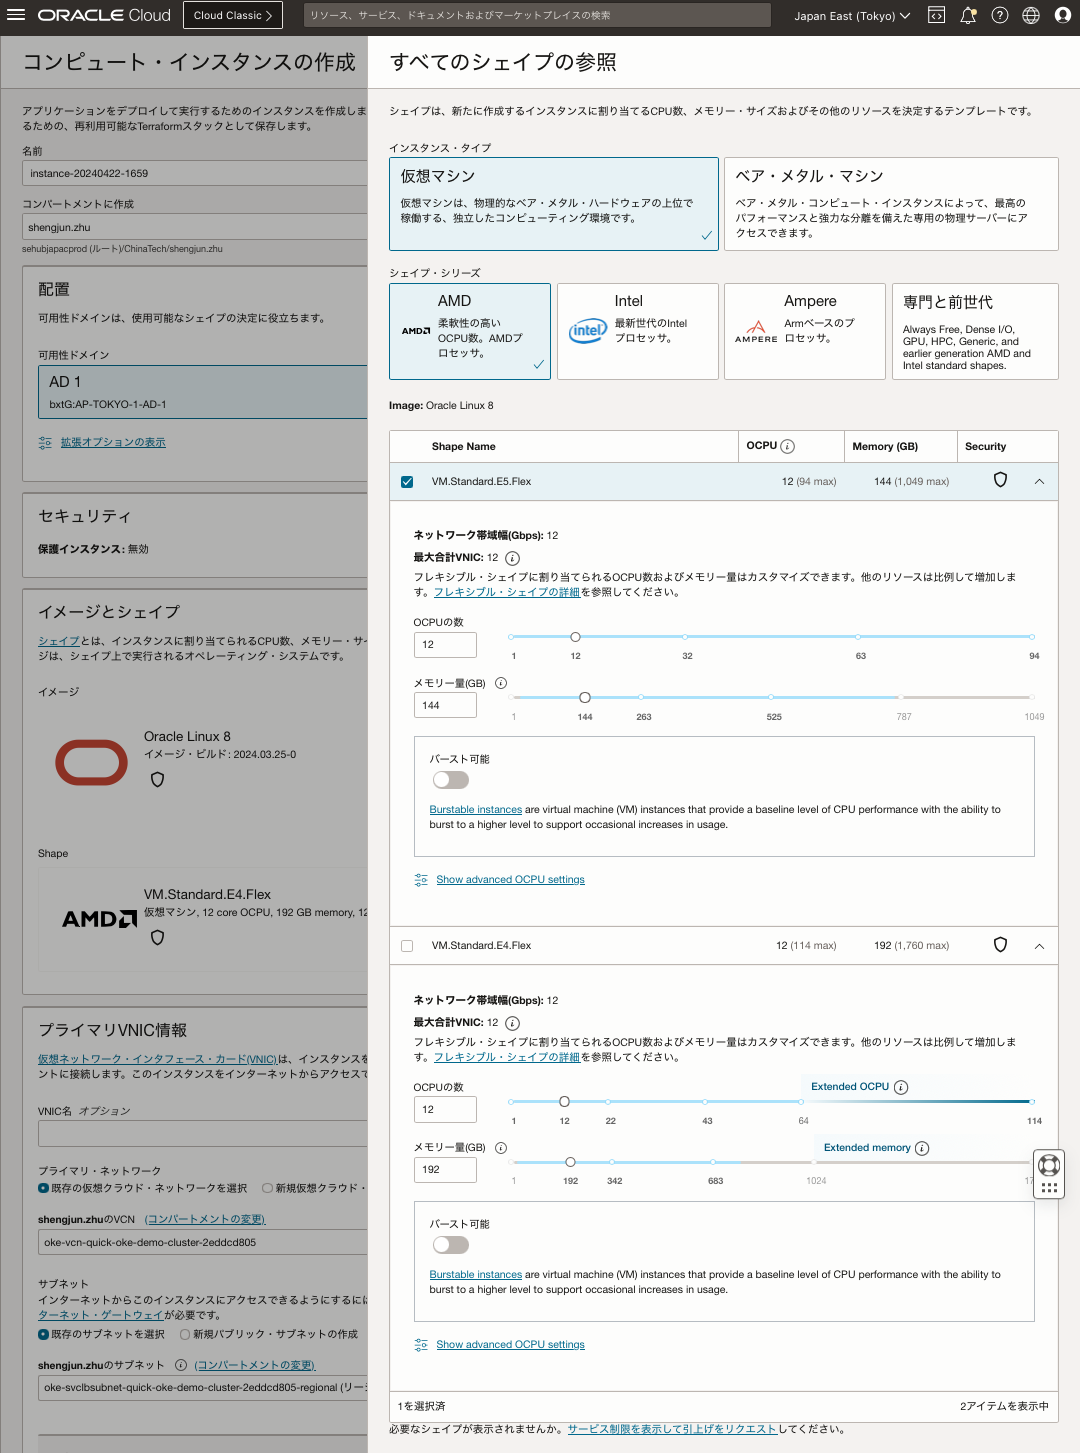This screenshot has height=1453, width=1080.
Task: Open the フレキシブル・シェイプの詳細 link
Action: (x=507, y=591)
